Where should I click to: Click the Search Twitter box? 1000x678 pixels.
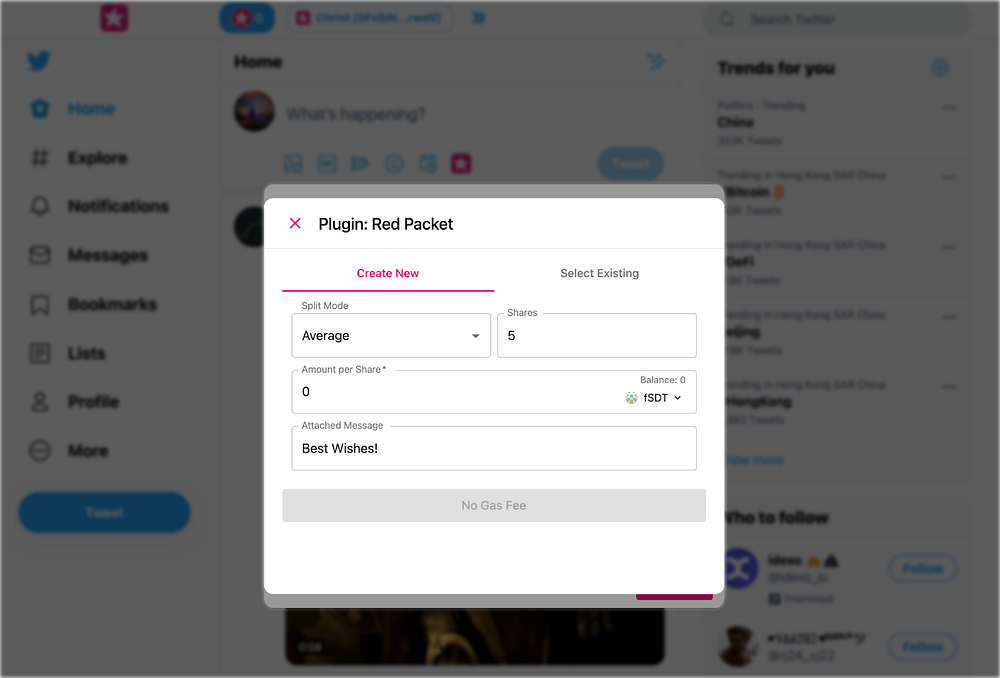coord(837,19)
